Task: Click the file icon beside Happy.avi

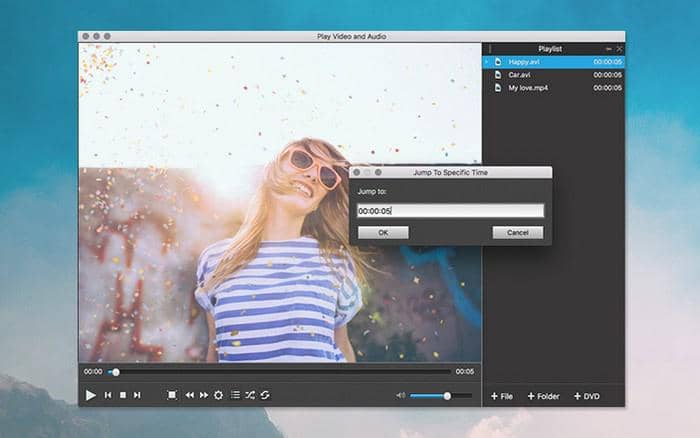Action: (498, 62)
